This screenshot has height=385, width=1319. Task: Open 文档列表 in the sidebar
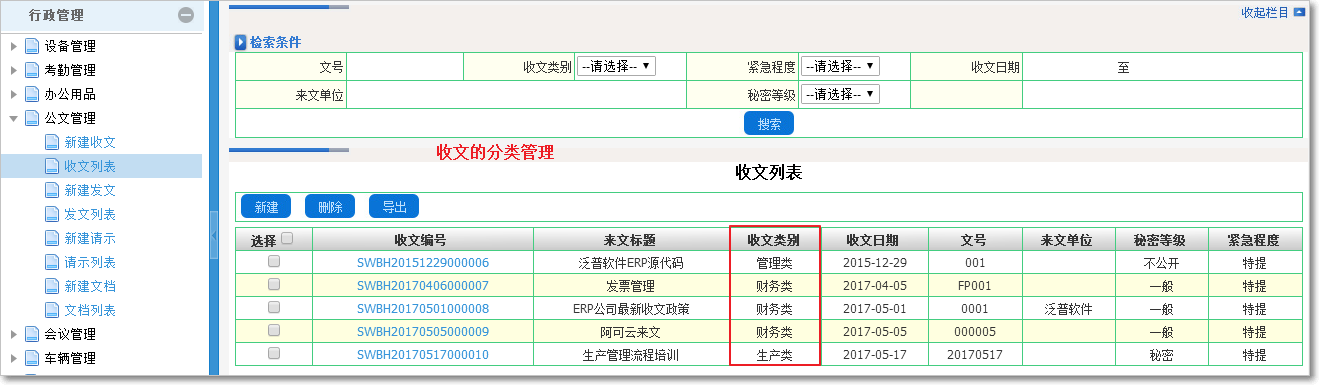tap(90, 310)
